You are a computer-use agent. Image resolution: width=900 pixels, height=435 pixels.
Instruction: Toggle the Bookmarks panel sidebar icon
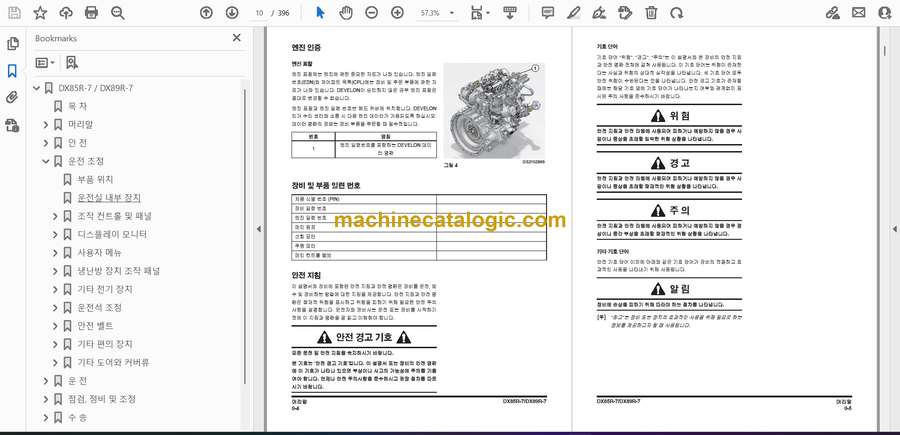point(13,71)
